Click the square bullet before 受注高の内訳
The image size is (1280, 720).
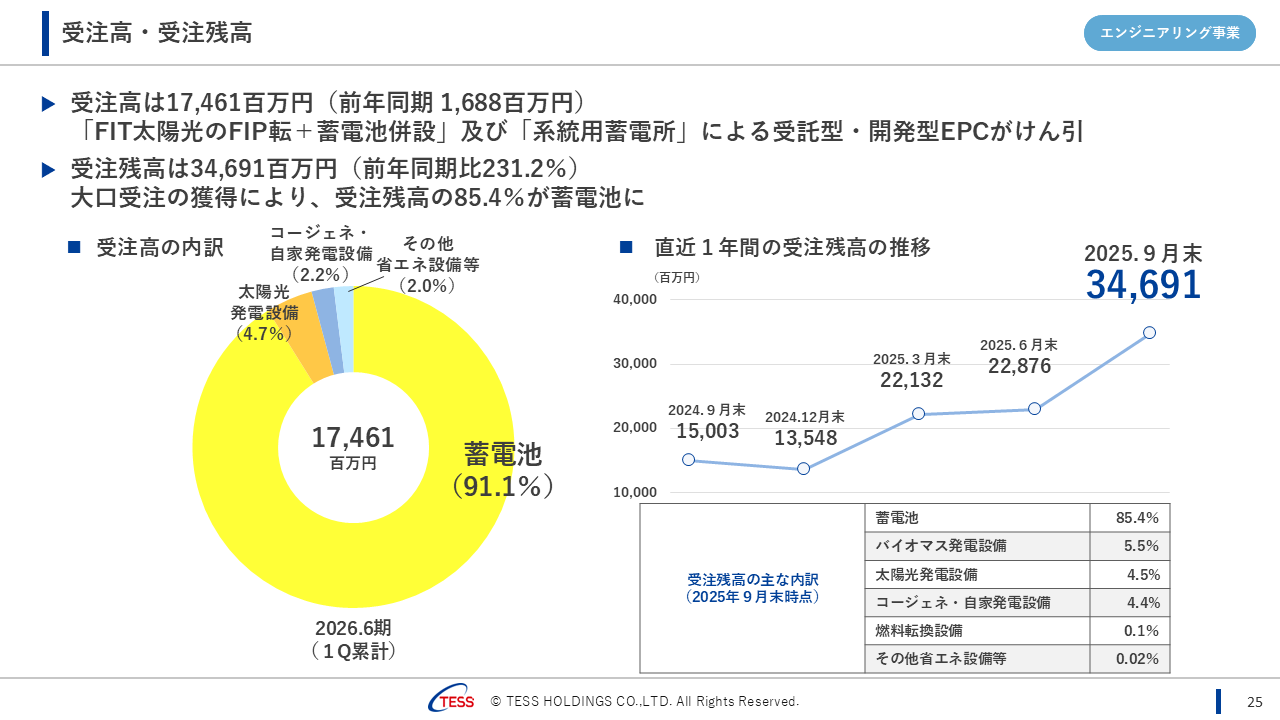click(73, 247)
